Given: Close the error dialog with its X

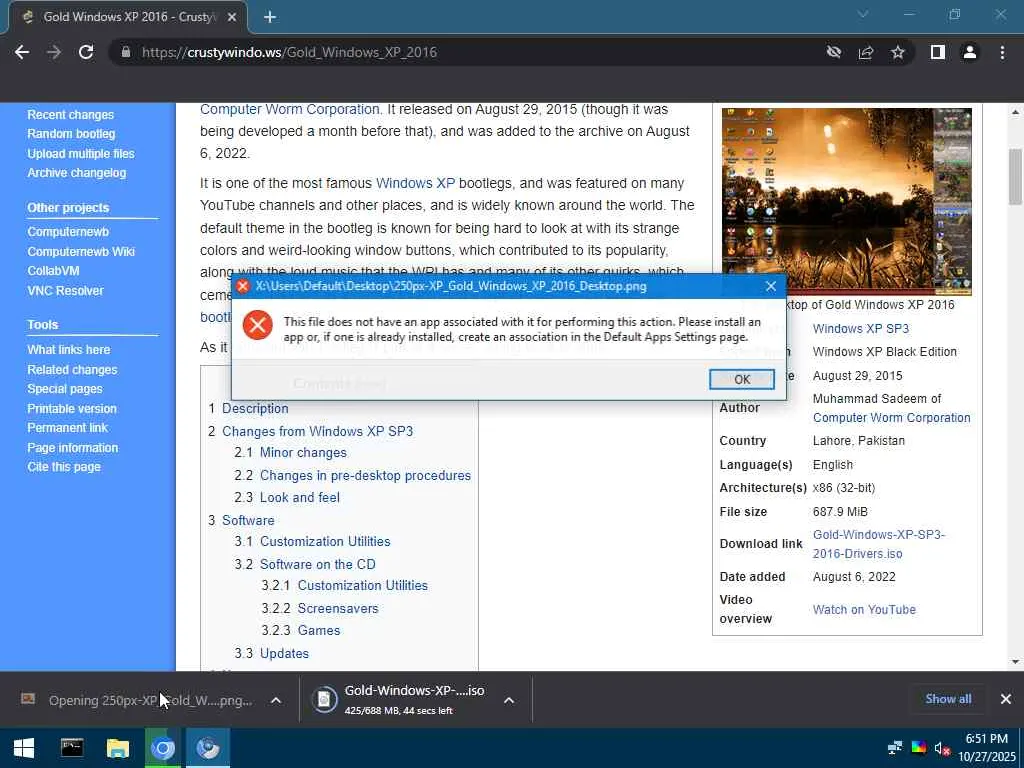Looking at the screenshot, I should click(771, 286).
